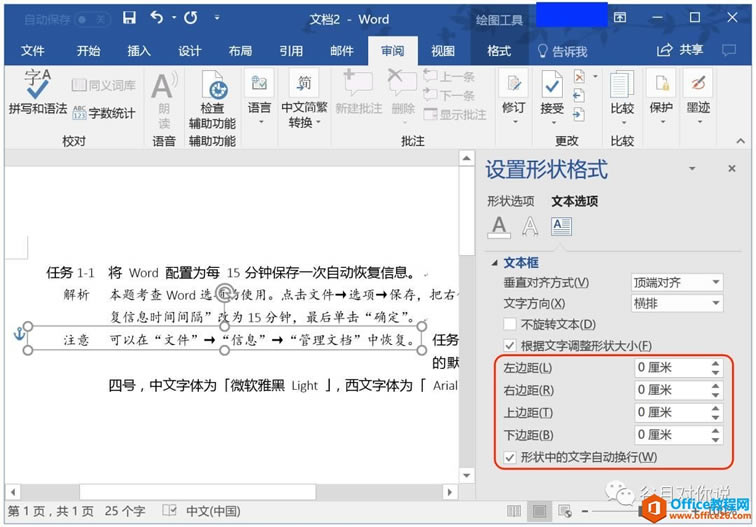
Task: Switch to print layout view icon
Action: pyautogui.click(x=539, y=511)
